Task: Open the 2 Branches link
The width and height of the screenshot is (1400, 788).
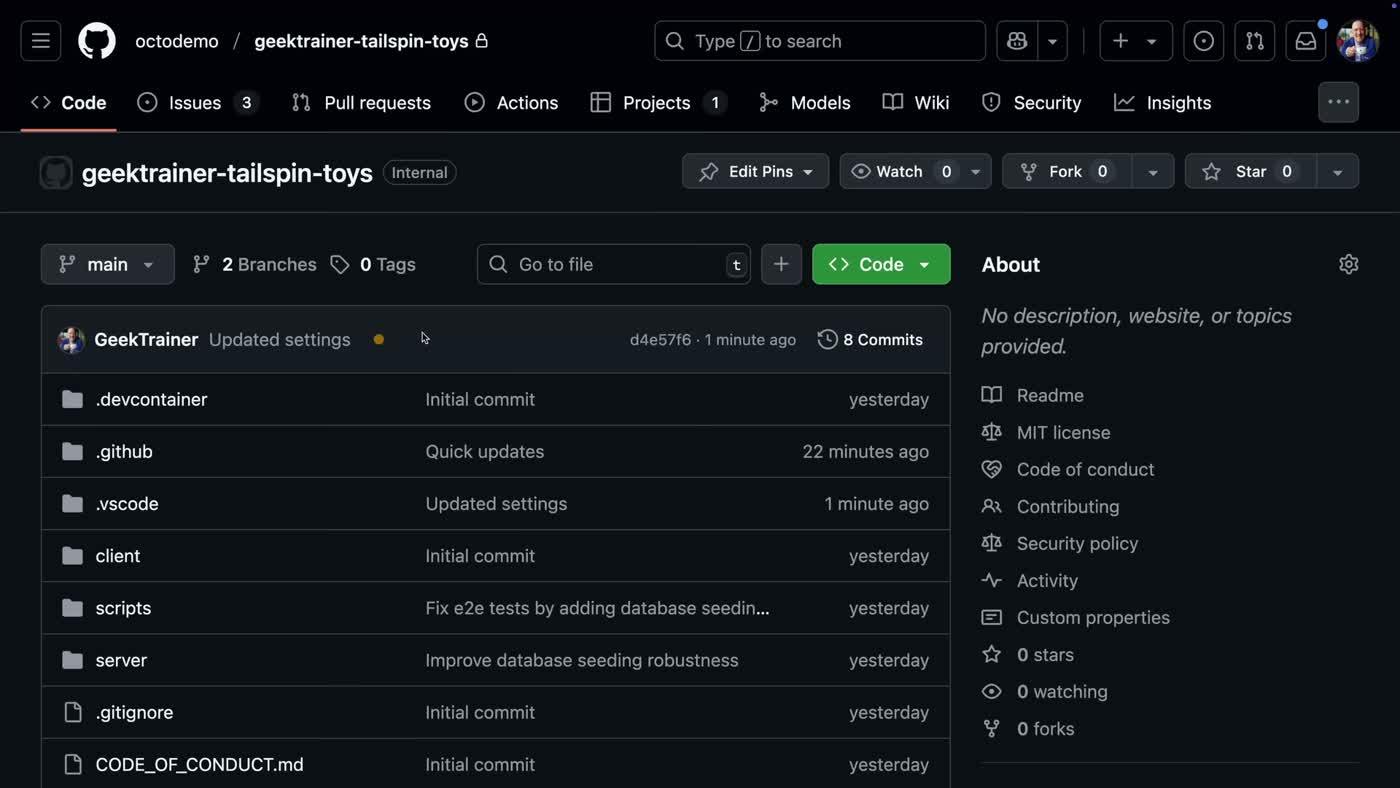Action: tap(255, 264)
